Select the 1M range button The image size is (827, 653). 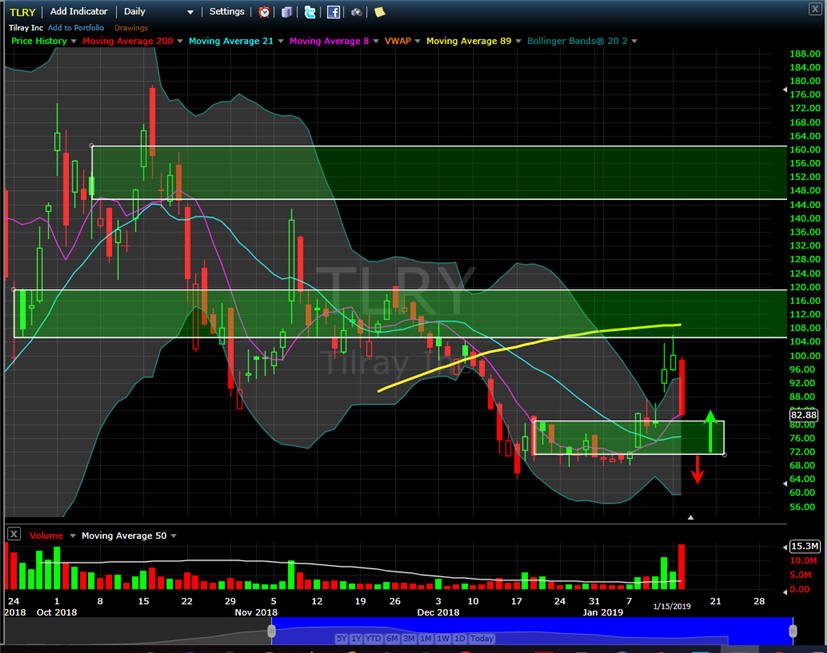pyautogui.click(x=426, y=638)
